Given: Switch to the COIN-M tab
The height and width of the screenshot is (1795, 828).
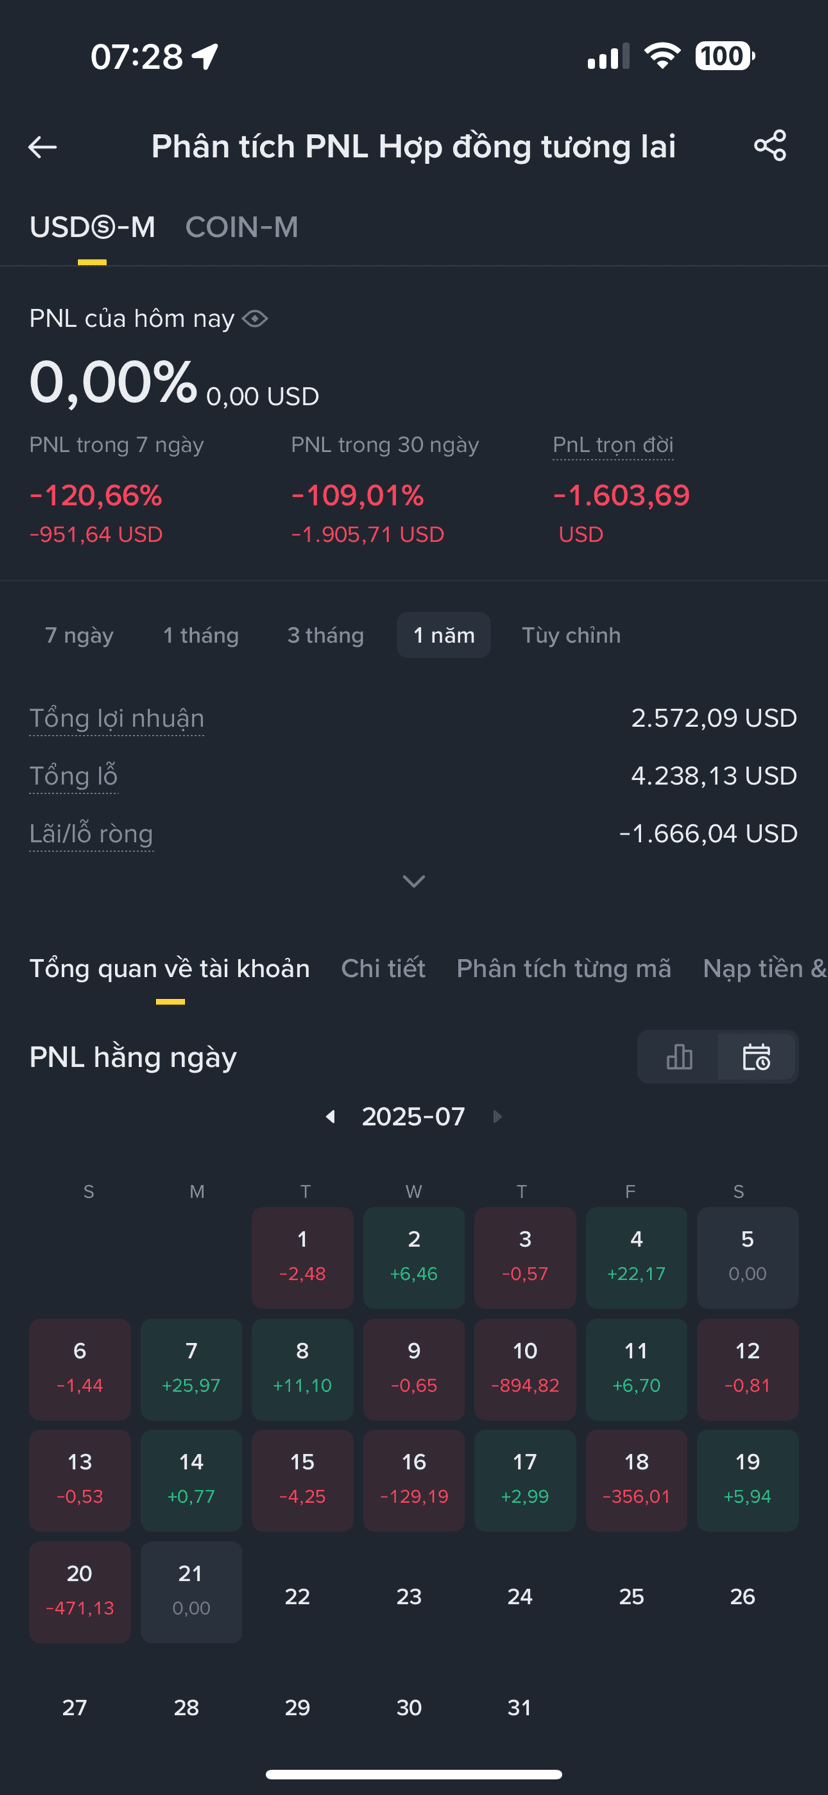Looking at the screenshot, I should pyautogui.click(x=242, y=227).
